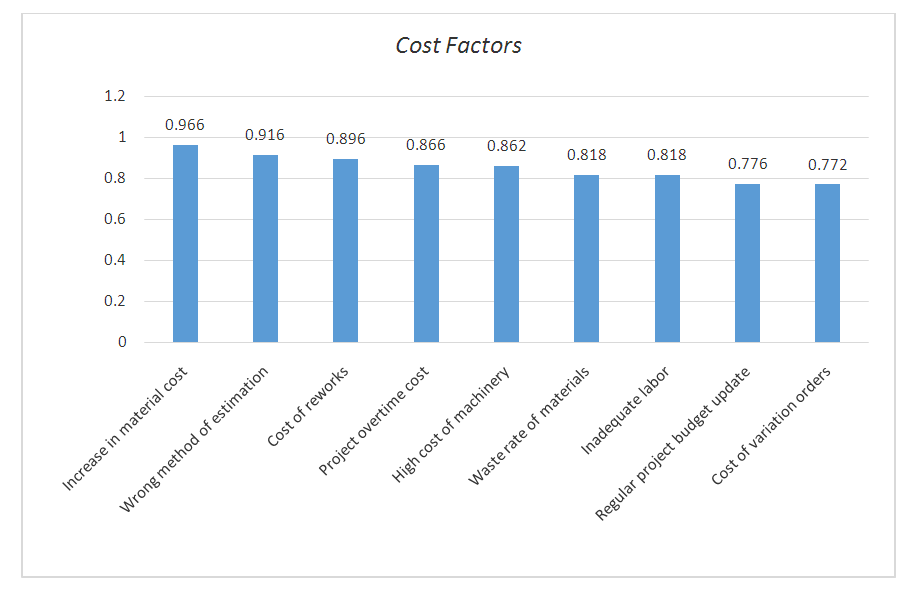Select the 'Wrong method of estimation' bar
Screen dimensions: 911x589
(x=265, y=249)
